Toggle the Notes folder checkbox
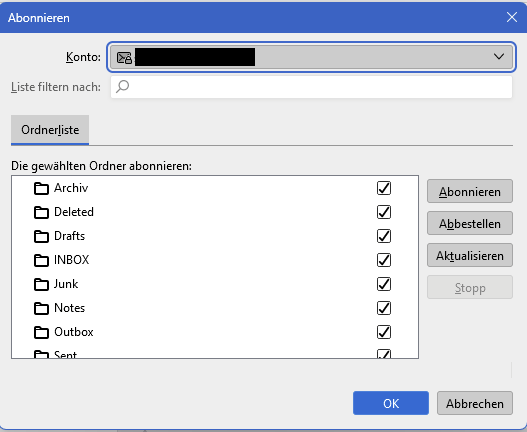The width and height of the screenshot is (527, 432). coord(384,308)
